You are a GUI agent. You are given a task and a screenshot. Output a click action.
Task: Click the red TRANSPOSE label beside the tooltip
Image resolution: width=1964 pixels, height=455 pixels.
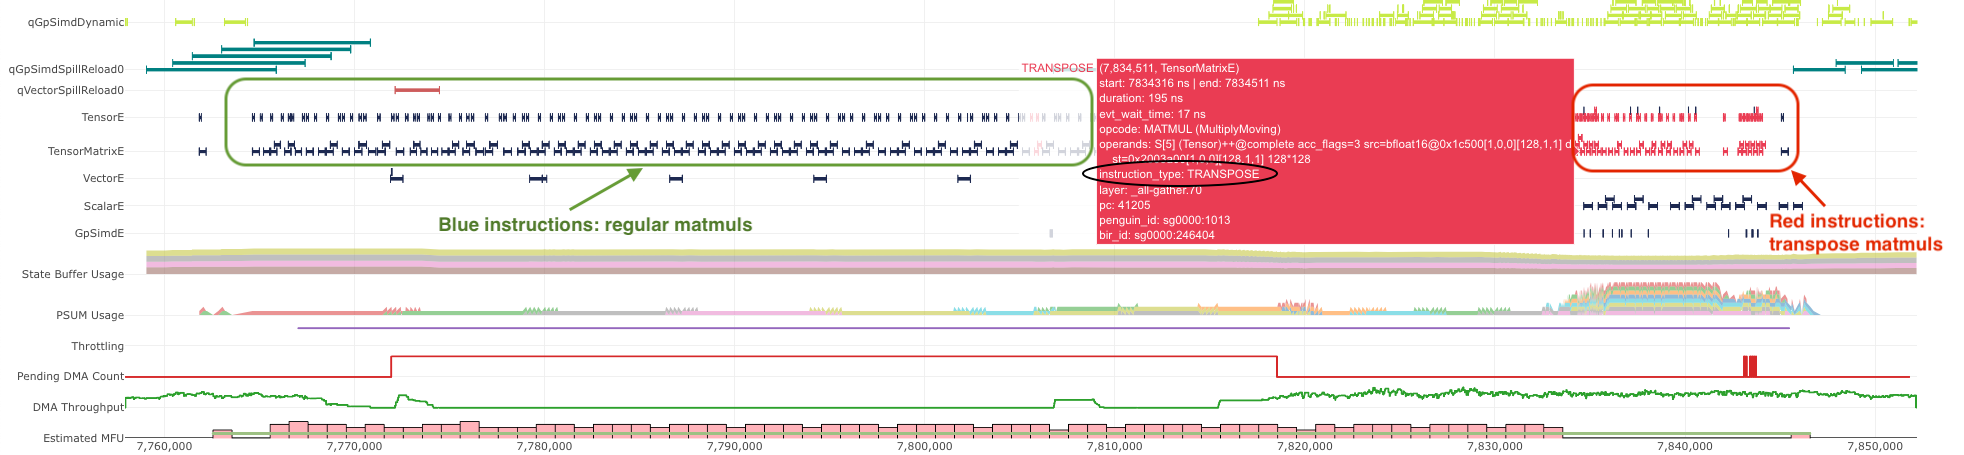[1056, 68]
